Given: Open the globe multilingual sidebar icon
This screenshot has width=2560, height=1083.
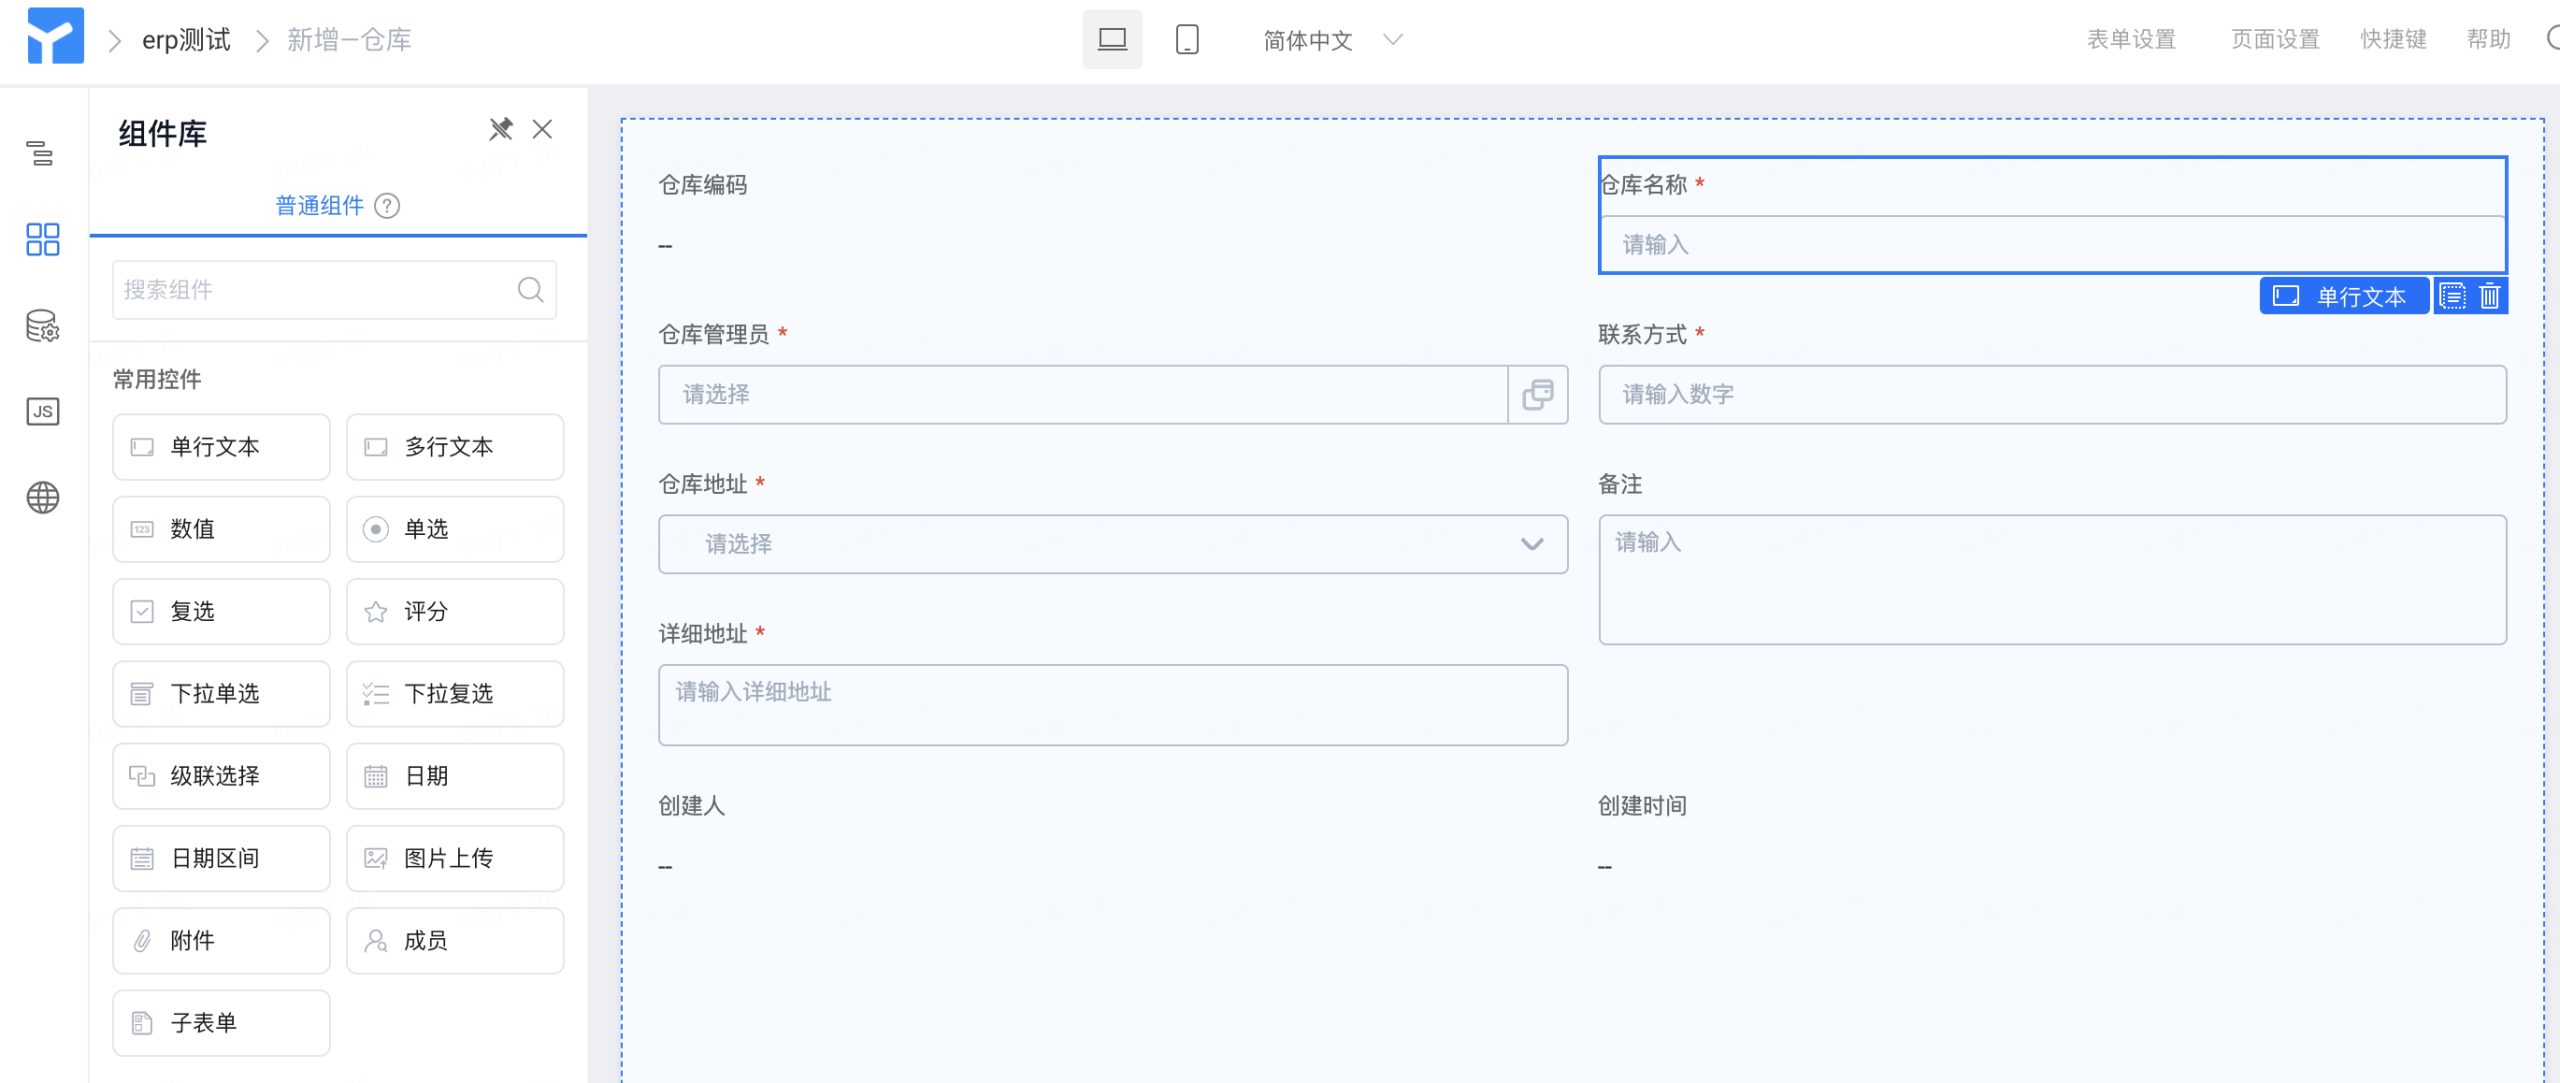Looking at the screenshot, I should click(x=42, y=498).
